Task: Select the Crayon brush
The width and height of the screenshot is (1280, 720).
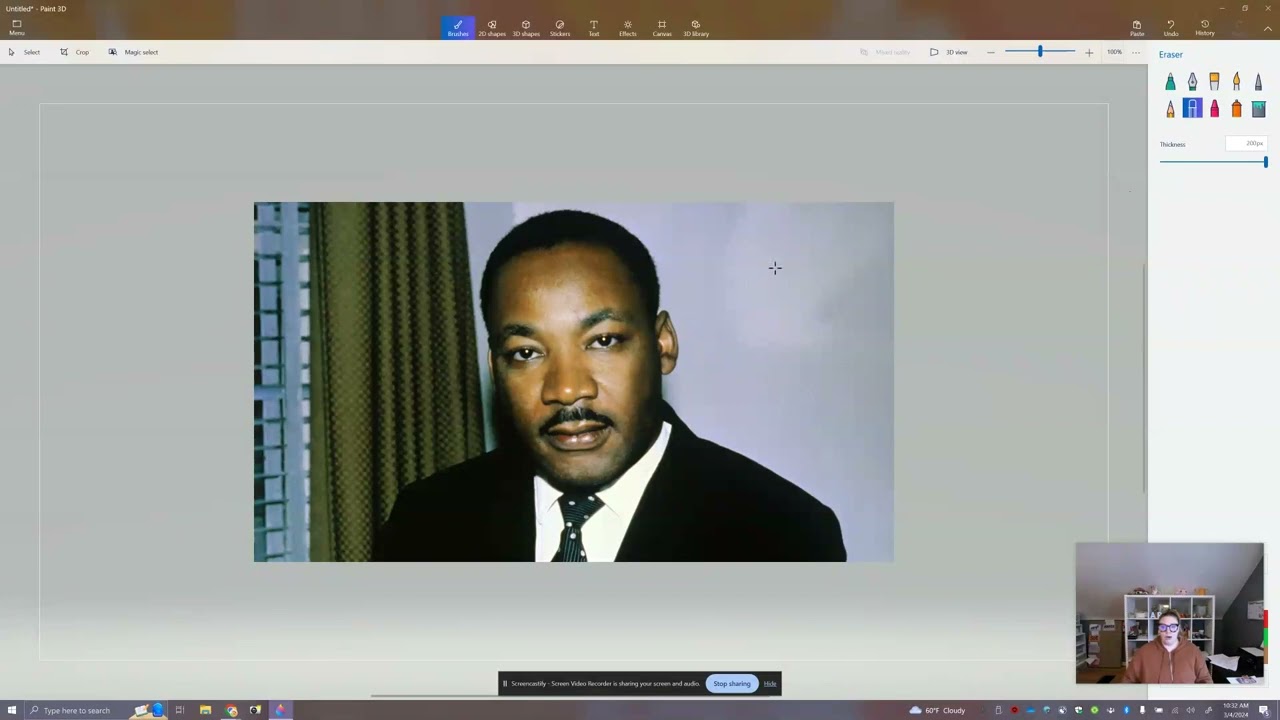Action: [x=1214, y=108]
